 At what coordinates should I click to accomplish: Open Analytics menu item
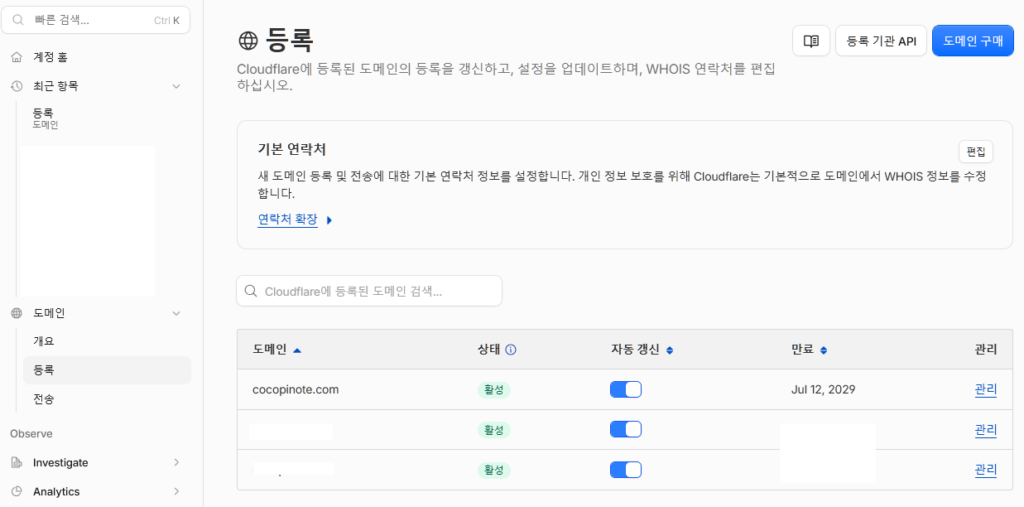[x=56, y=491]
